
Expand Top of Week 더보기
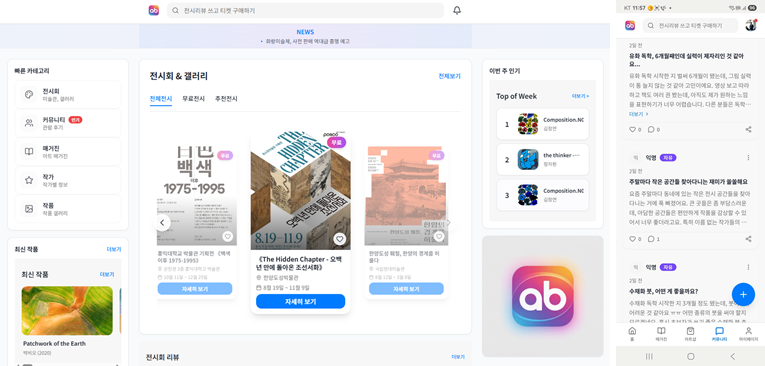pos(580,96)
